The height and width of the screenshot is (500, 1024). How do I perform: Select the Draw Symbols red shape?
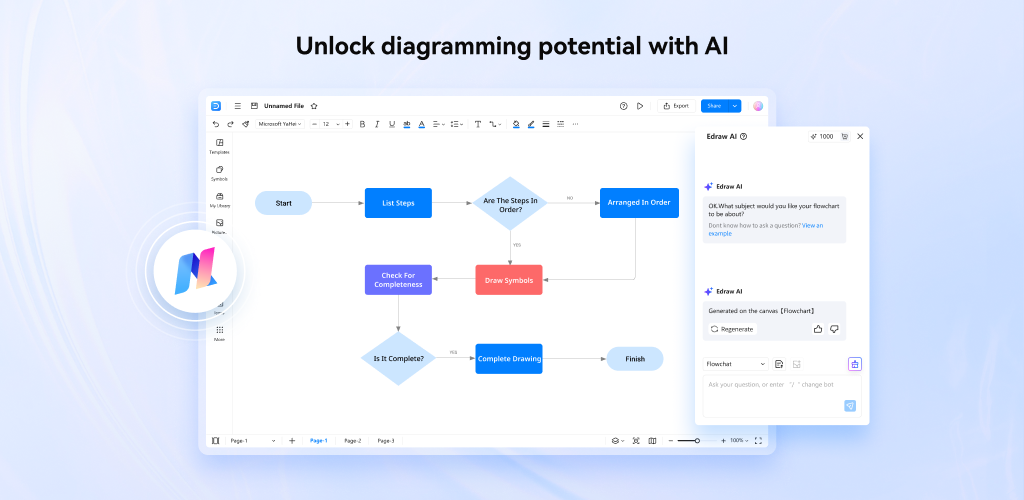point(509,280)
